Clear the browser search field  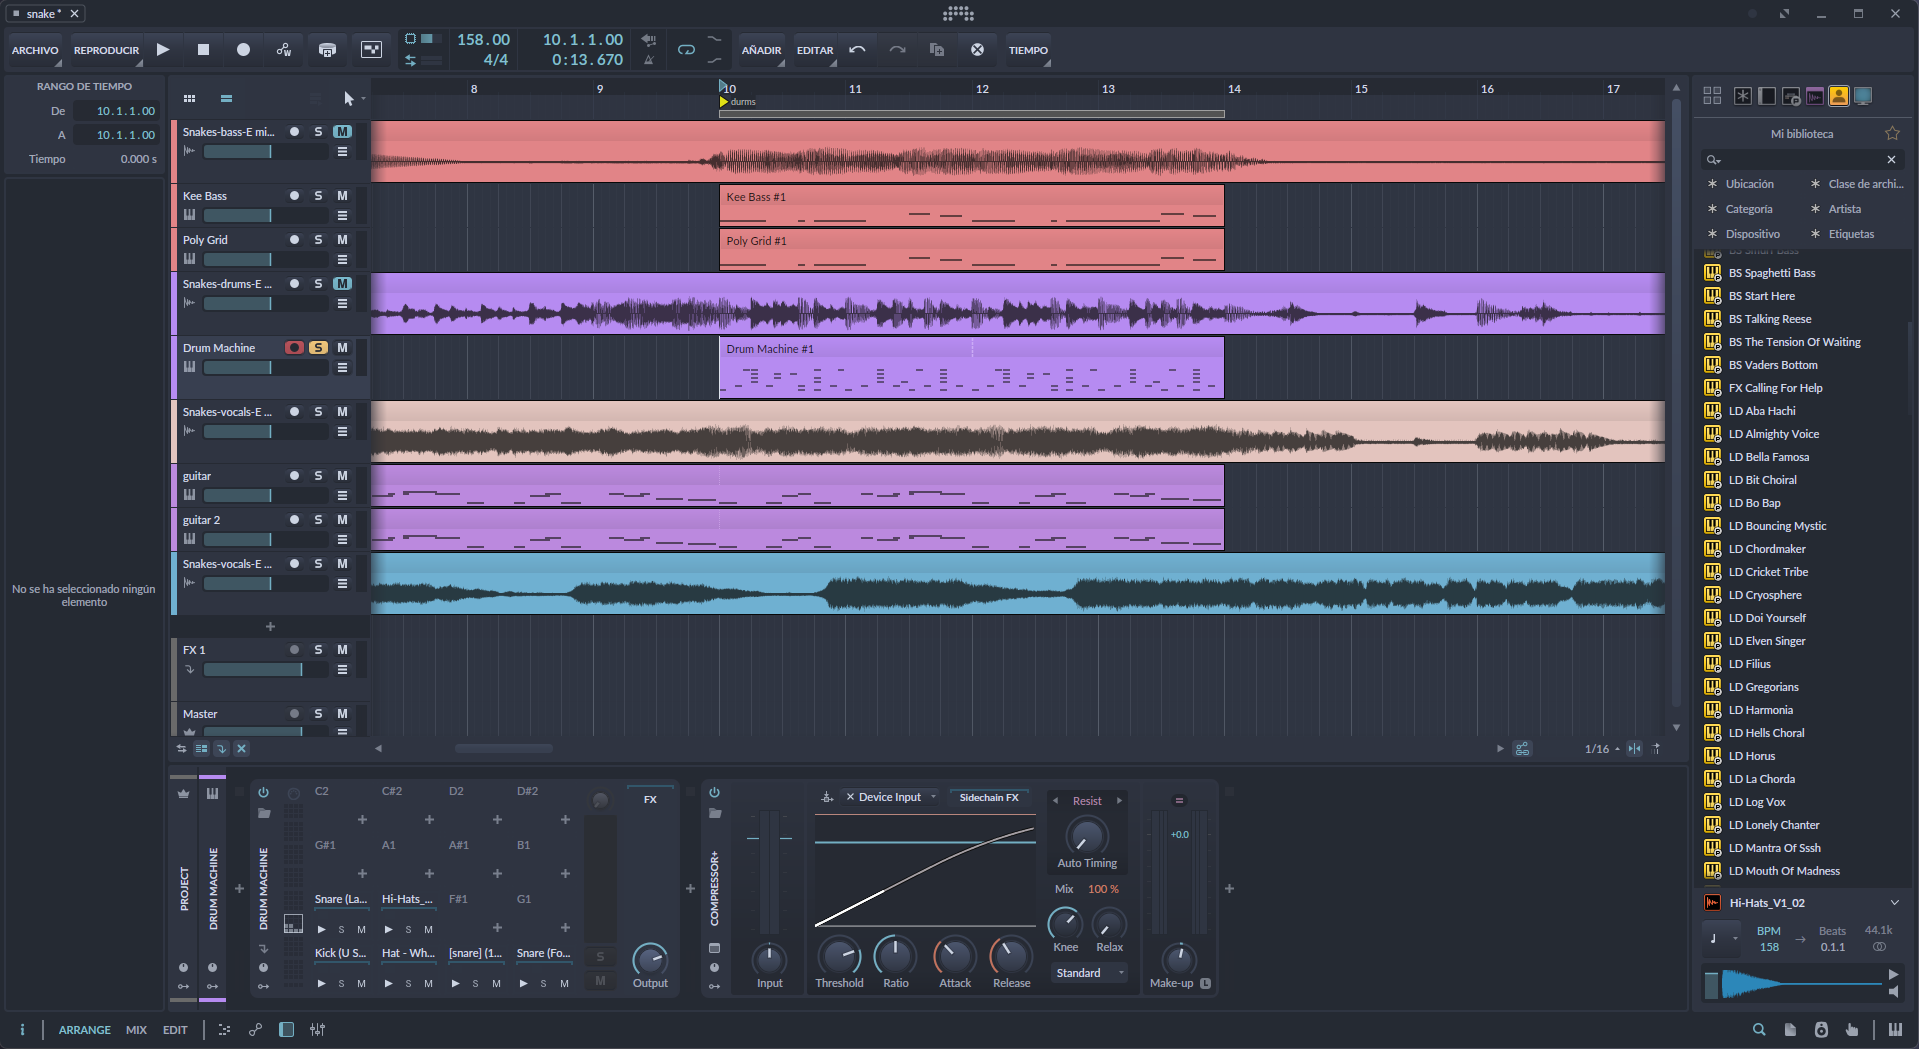[x=1892, y=160]
